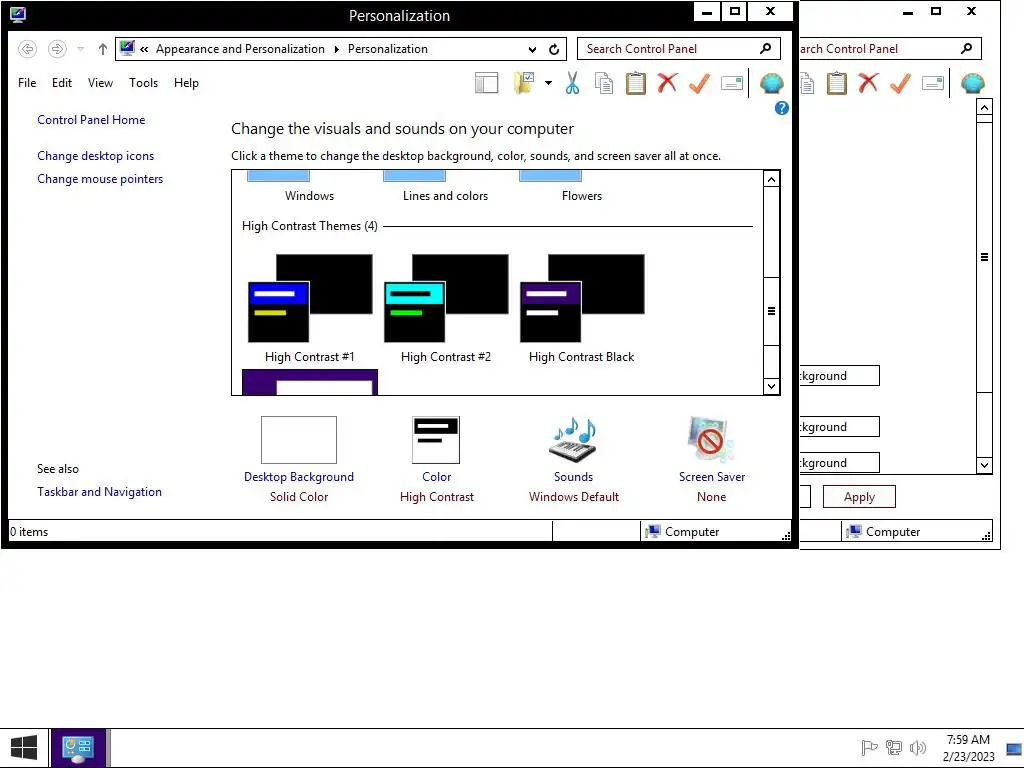Click the 0 items status bar text
The width and height of the screenshot is (1024, 768).
pyautogui.click(x=29, y=532)
